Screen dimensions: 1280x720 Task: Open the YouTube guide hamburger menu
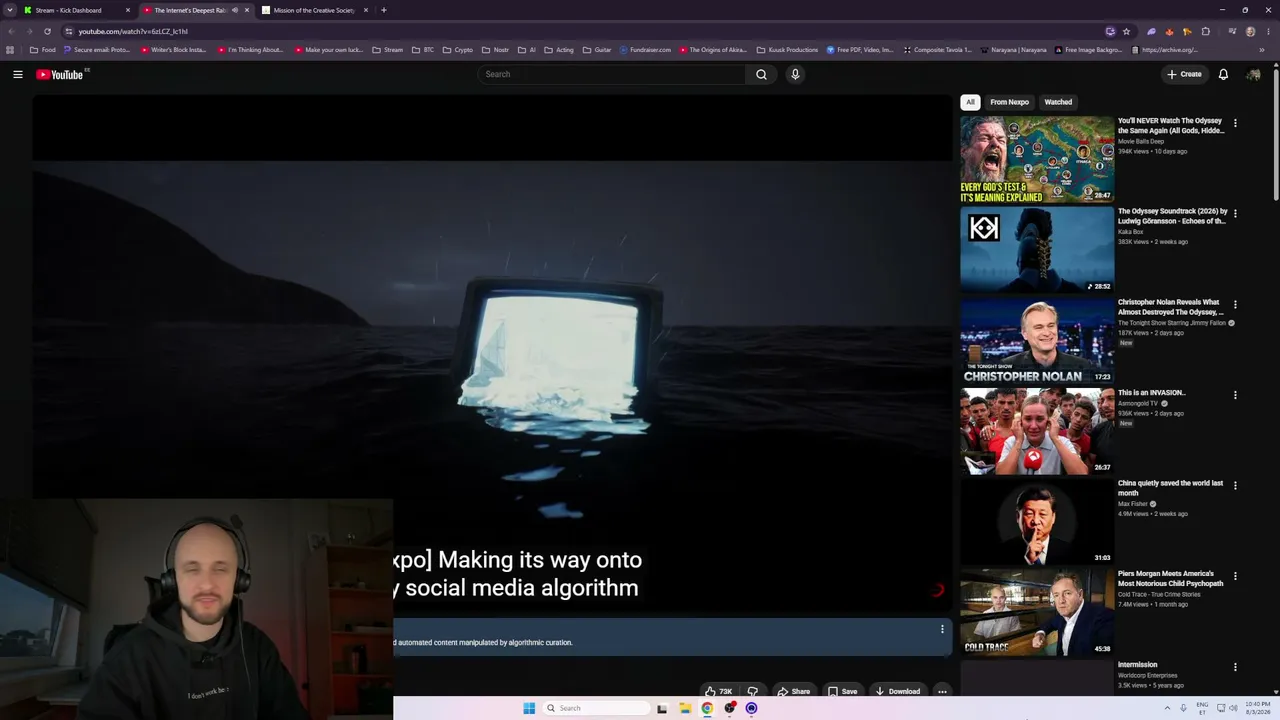[x=18, y=74]
